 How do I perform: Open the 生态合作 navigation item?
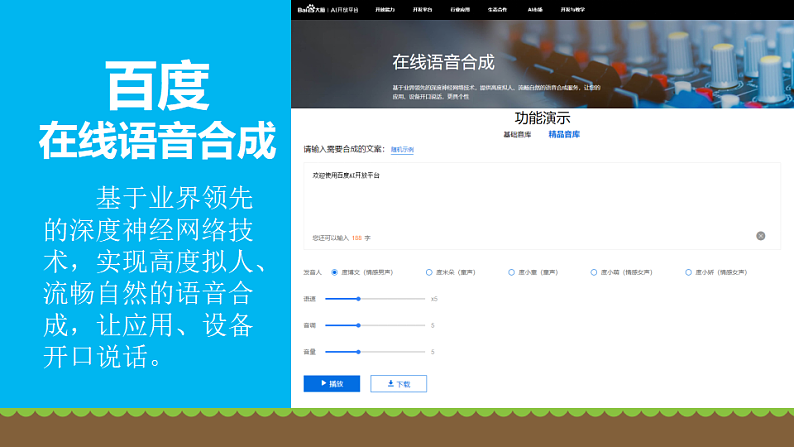pos(498,9)
